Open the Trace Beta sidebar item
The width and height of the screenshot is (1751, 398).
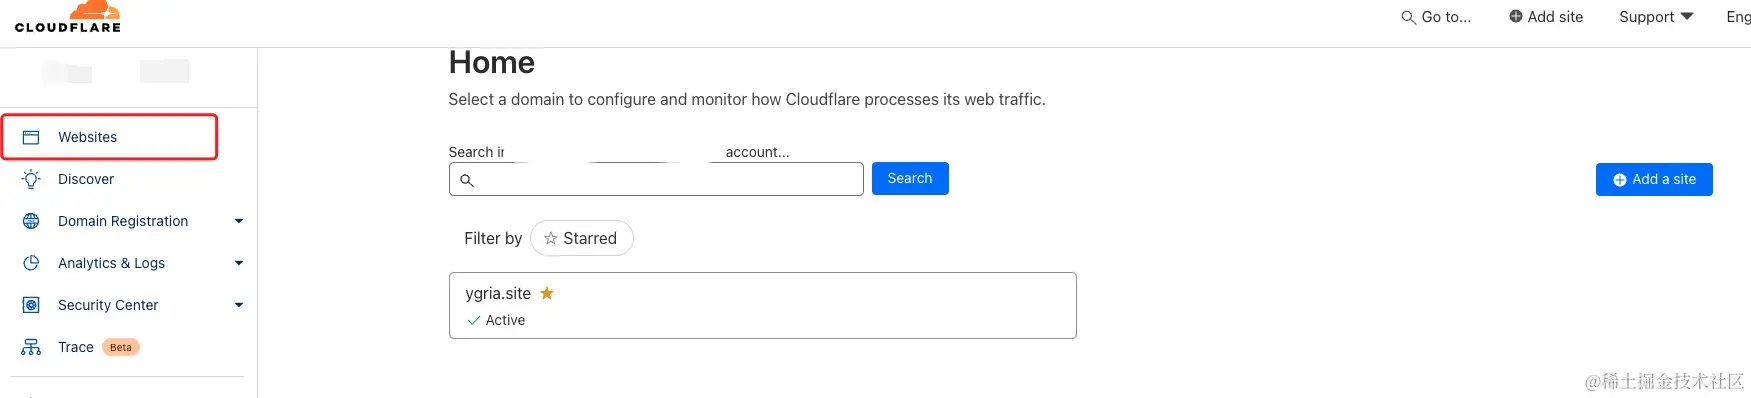coord(122,347)
